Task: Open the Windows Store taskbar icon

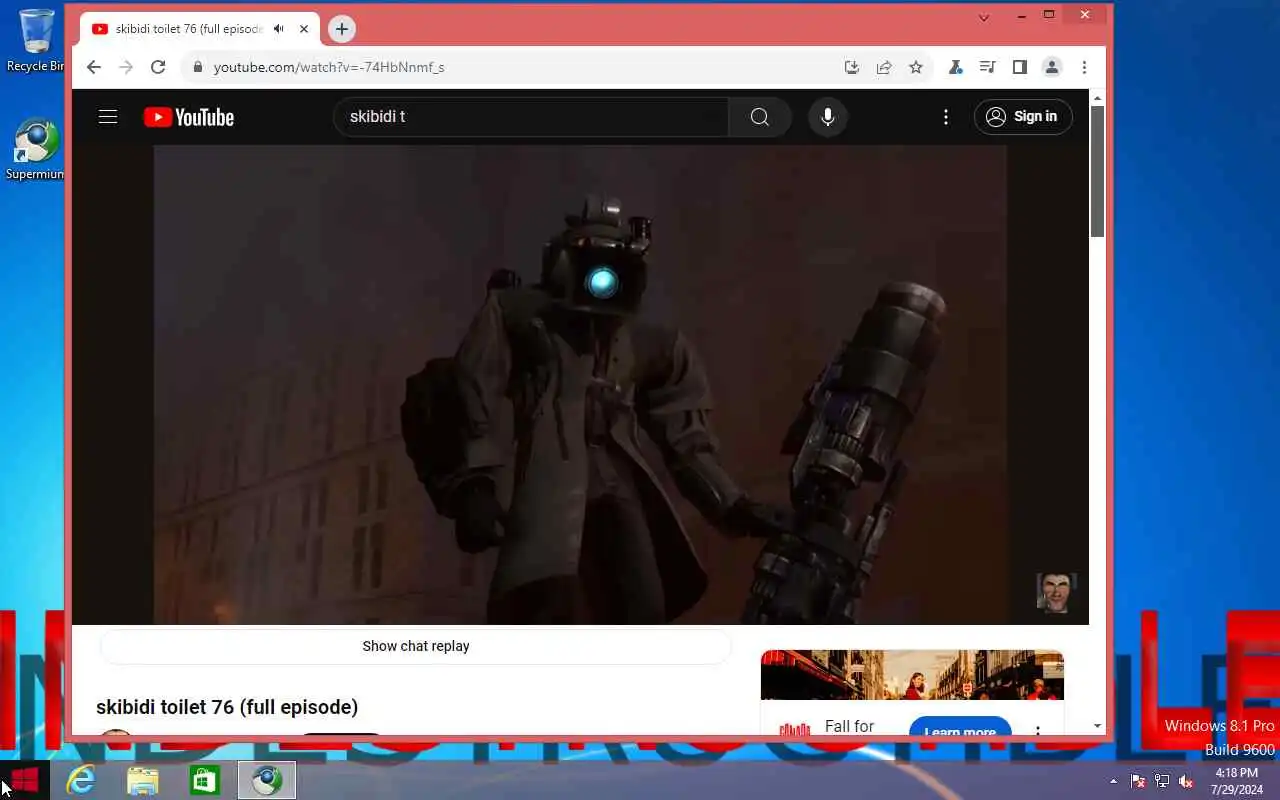Action: tap(205, 780)
